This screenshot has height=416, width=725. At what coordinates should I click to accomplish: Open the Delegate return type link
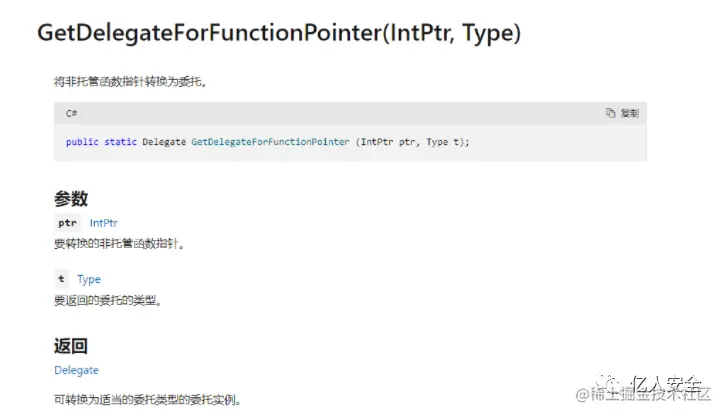(x=76, y=370)
